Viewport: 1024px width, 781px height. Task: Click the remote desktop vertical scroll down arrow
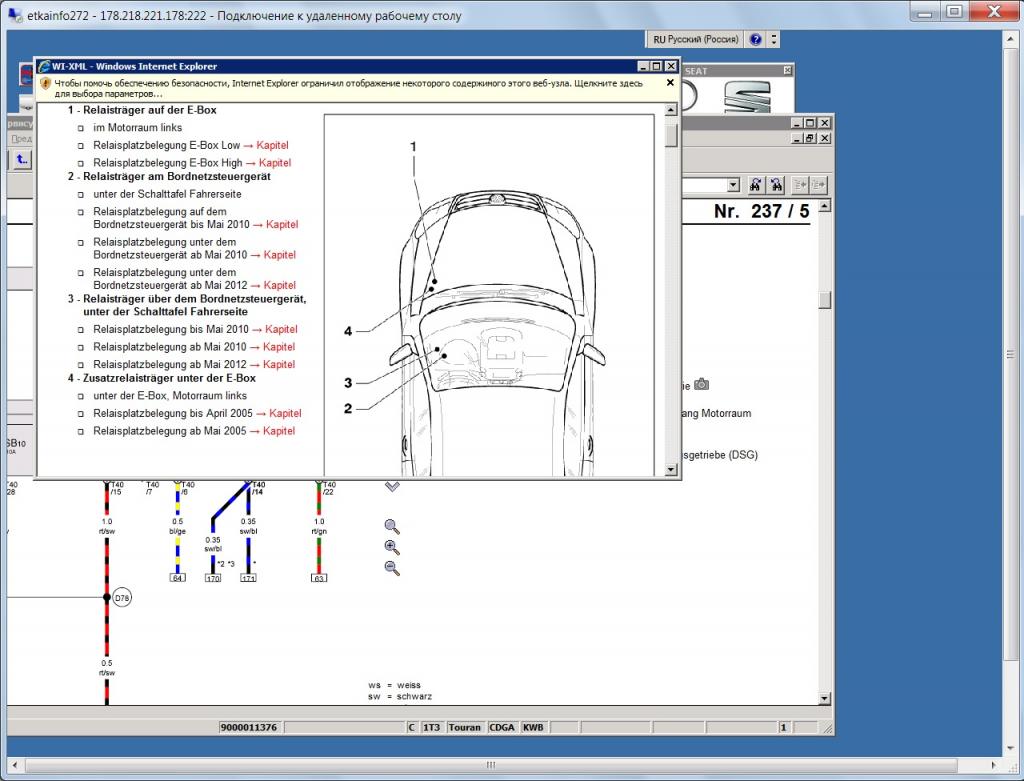(1010, 749)
